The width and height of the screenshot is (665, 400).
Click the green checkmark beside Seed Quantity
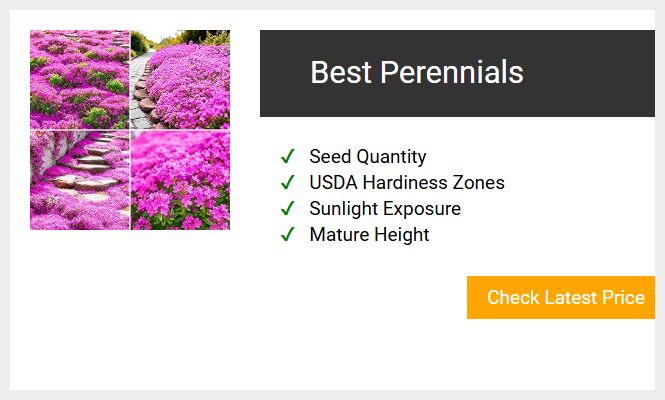point(288,157)
